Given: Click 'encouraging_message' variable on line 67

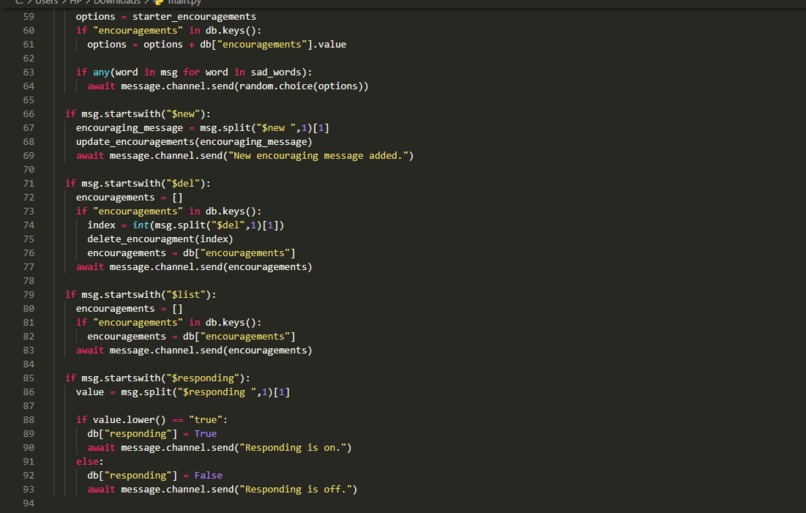Looking at the screenshot, I should pyautogui.click(x=130, y=127).
